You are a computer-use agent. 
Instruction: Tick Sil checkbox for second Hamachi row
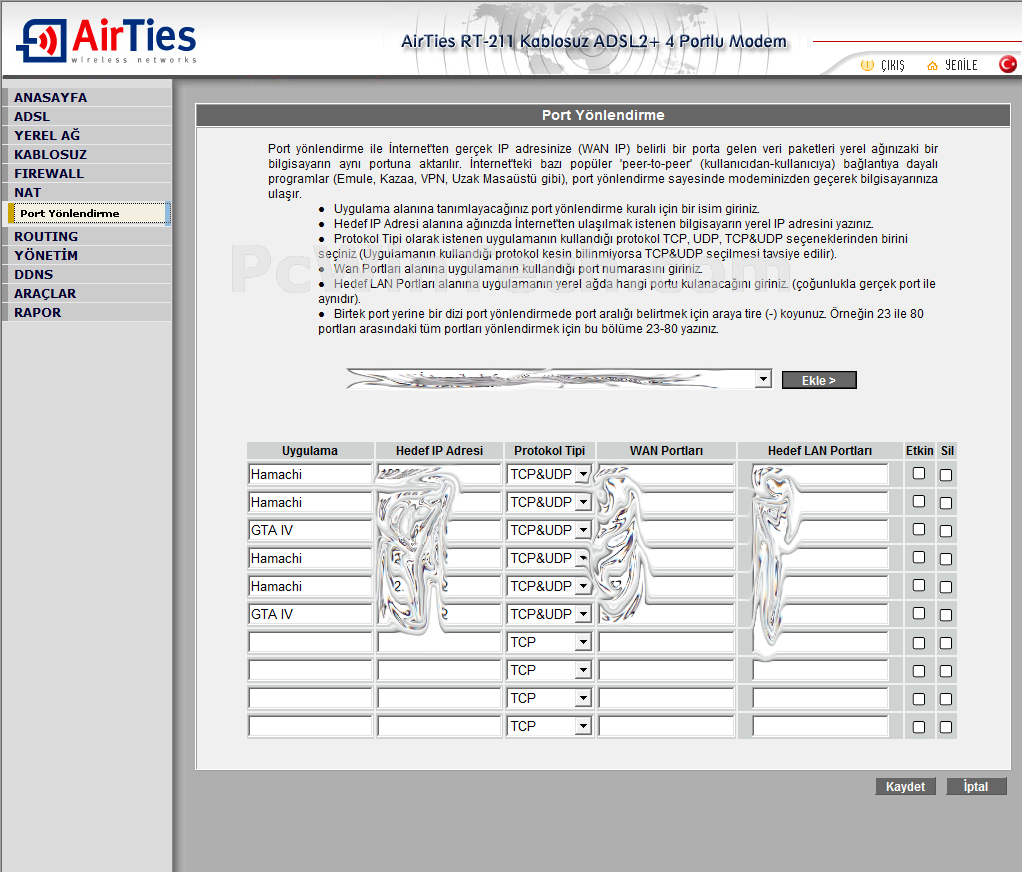(946, 503)
